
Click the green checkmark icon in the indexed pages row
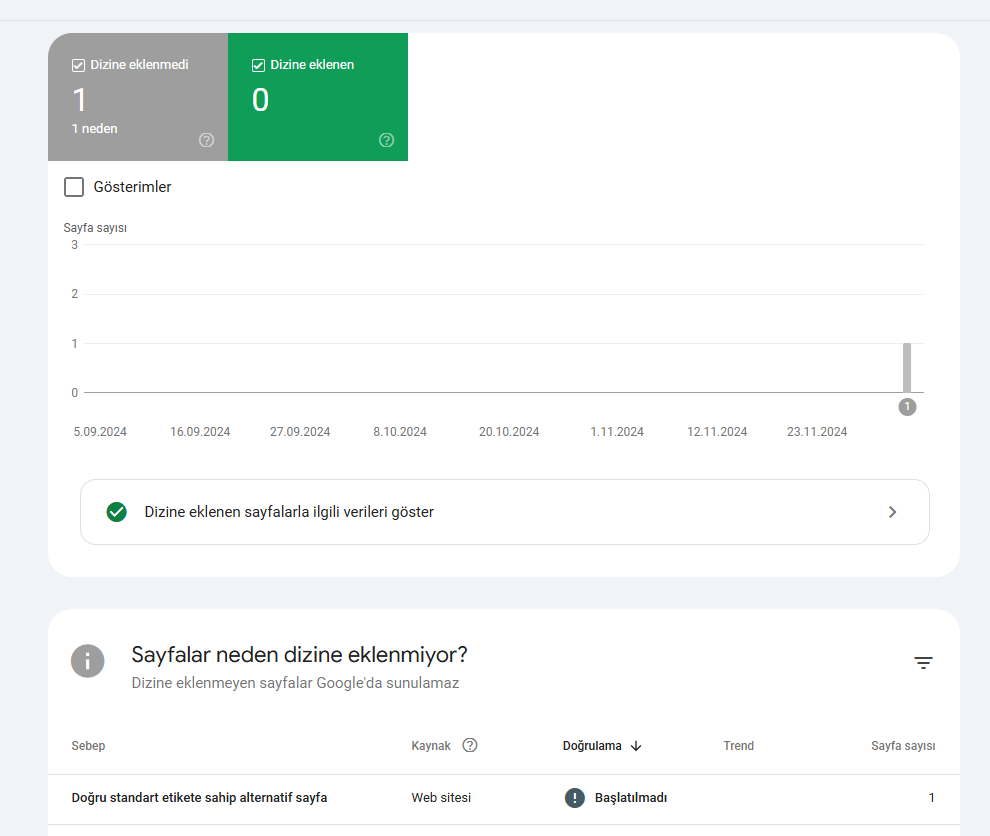point(117,512)
